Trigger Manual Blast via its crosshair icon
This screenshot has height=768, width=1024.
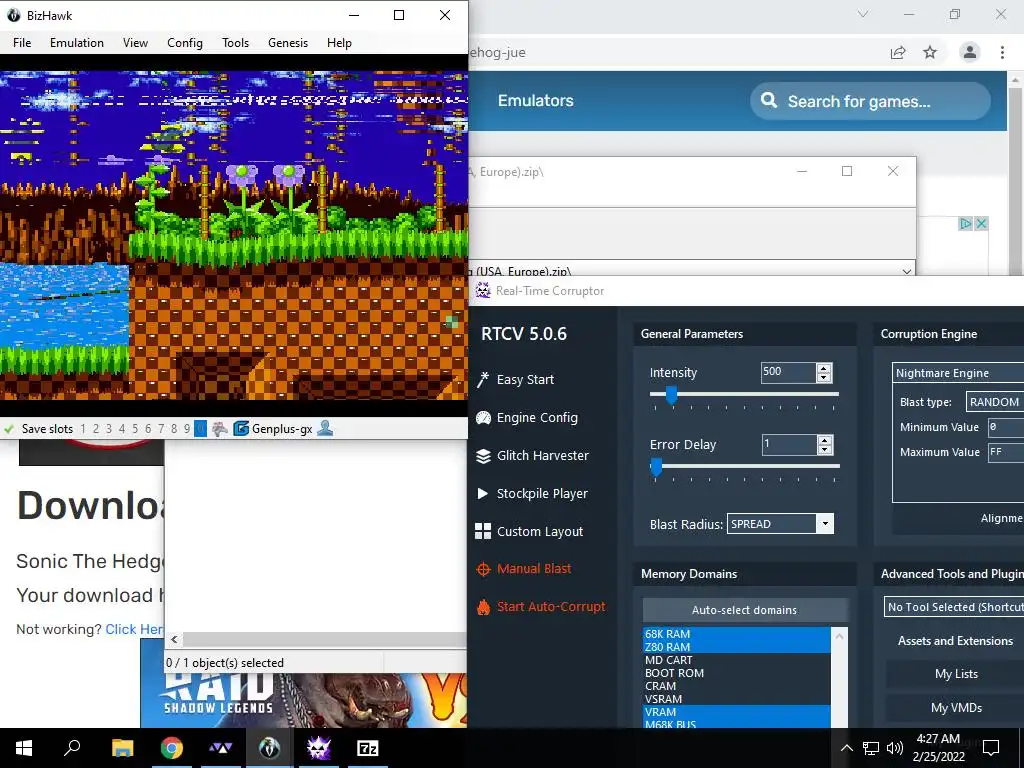tap(483, 569)
